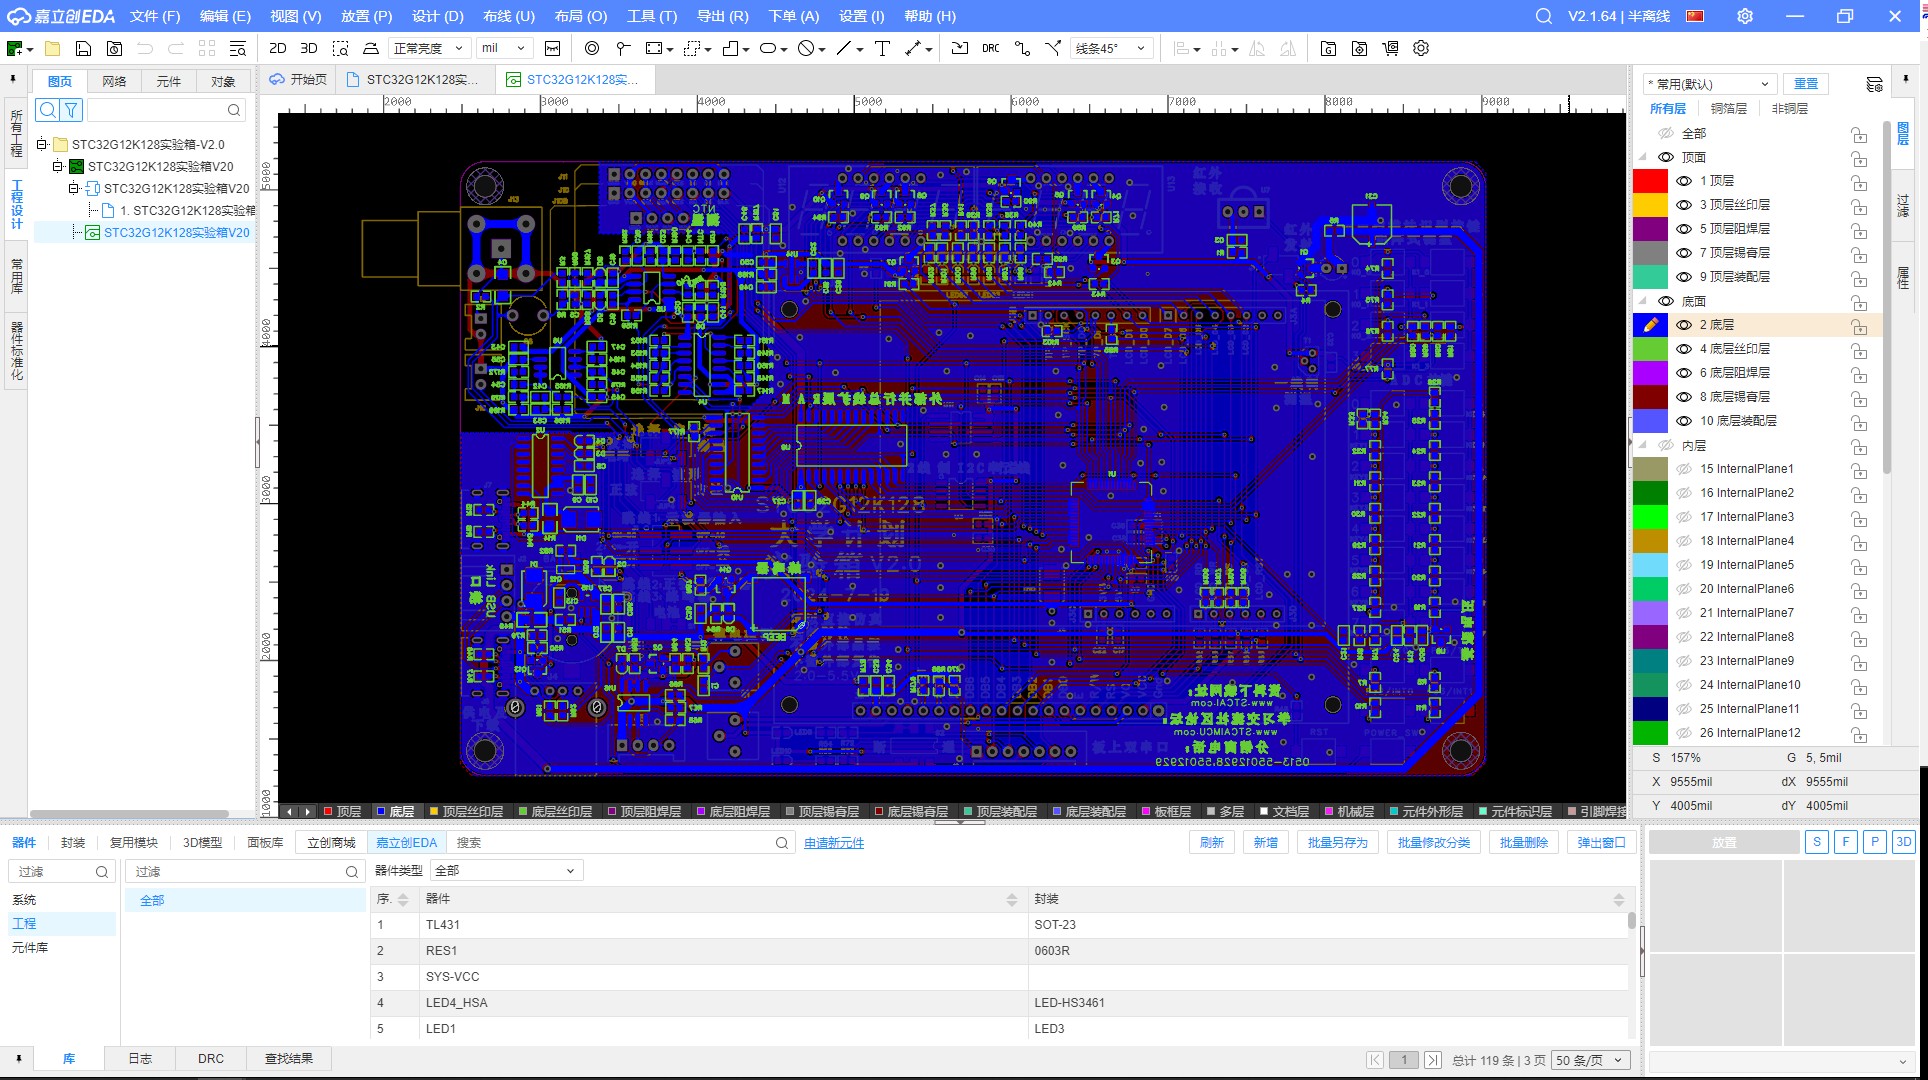Toggle visibility of 2 底层
Viewport: 1928px width, 1080px height.
pyautogui.click(x=1684, y=325)
